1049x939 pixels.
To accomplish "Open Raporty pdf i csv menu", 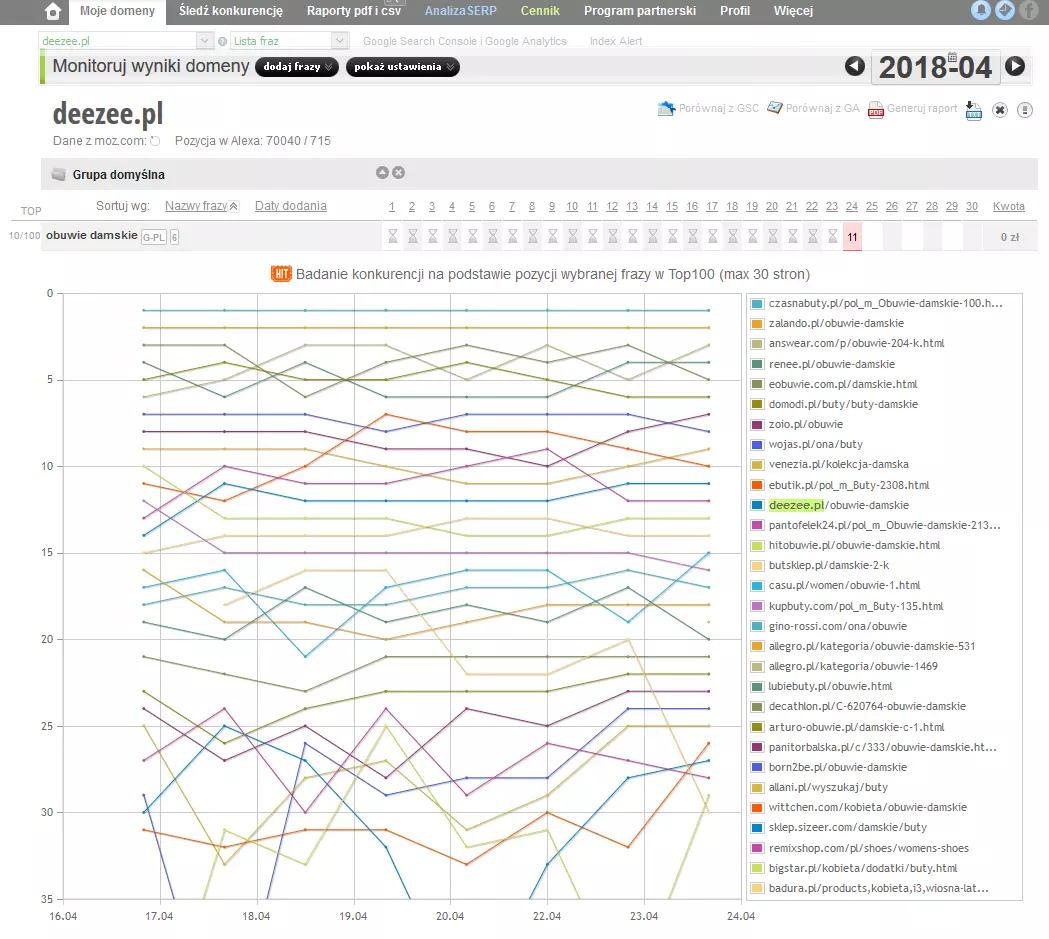I will pos(354,11).
